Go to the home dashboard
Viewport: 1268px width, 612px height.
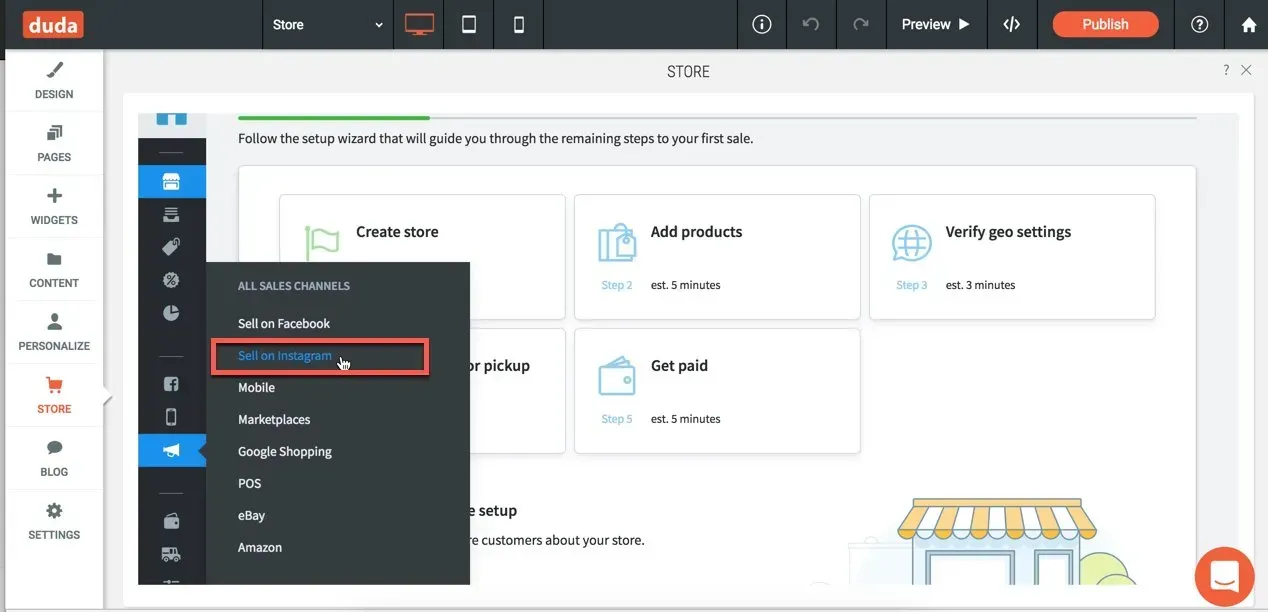1249,25
